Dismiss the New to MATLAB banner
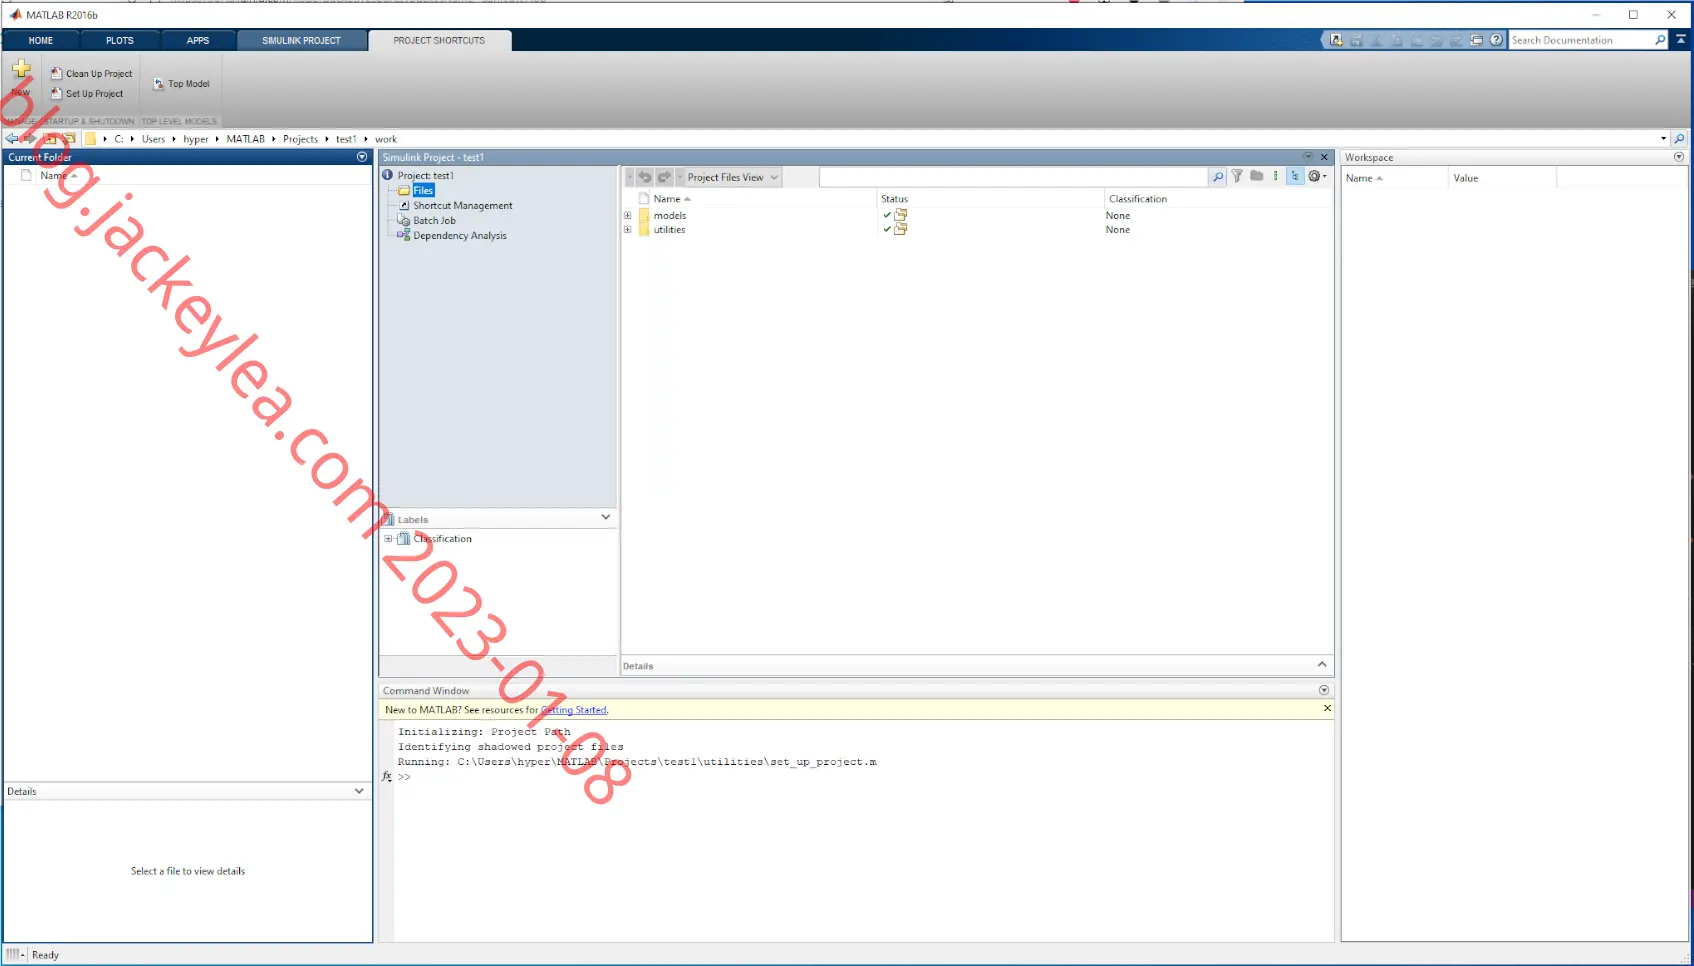 pyautogui.click(x=1327, y=708)
